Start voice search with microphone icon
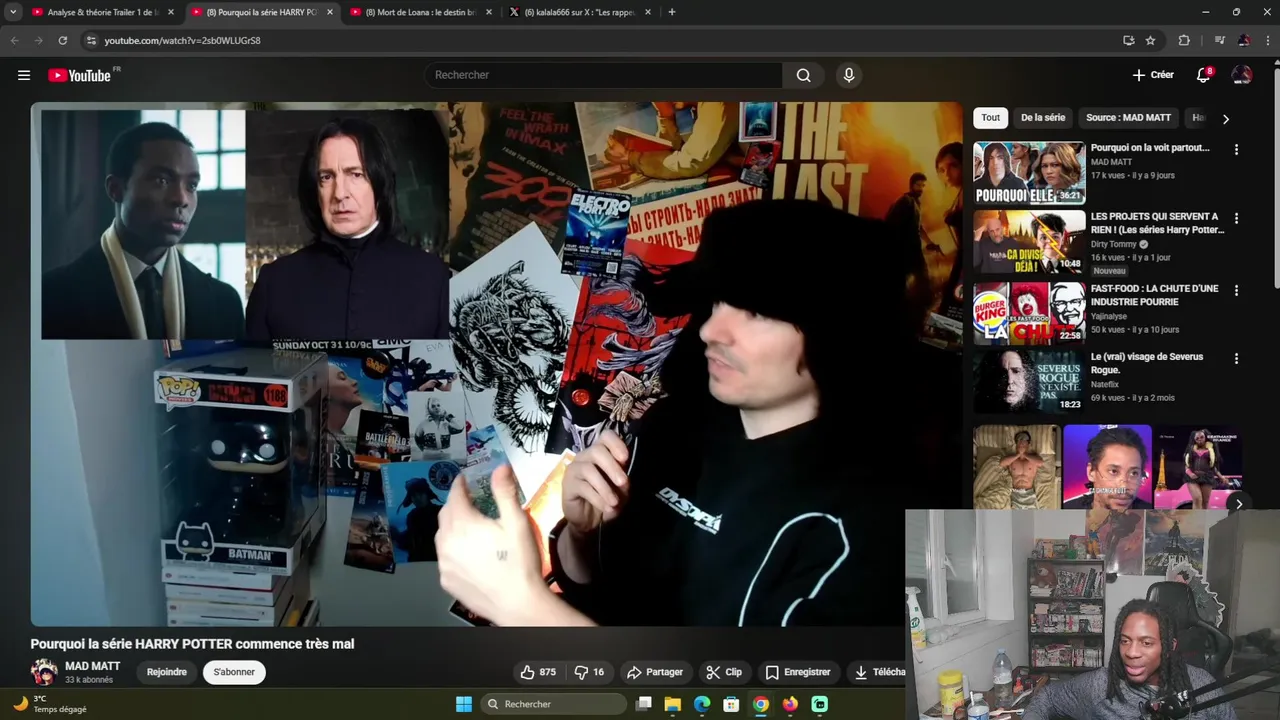Viewport: 1280px width, 720px height. (849, 75)
